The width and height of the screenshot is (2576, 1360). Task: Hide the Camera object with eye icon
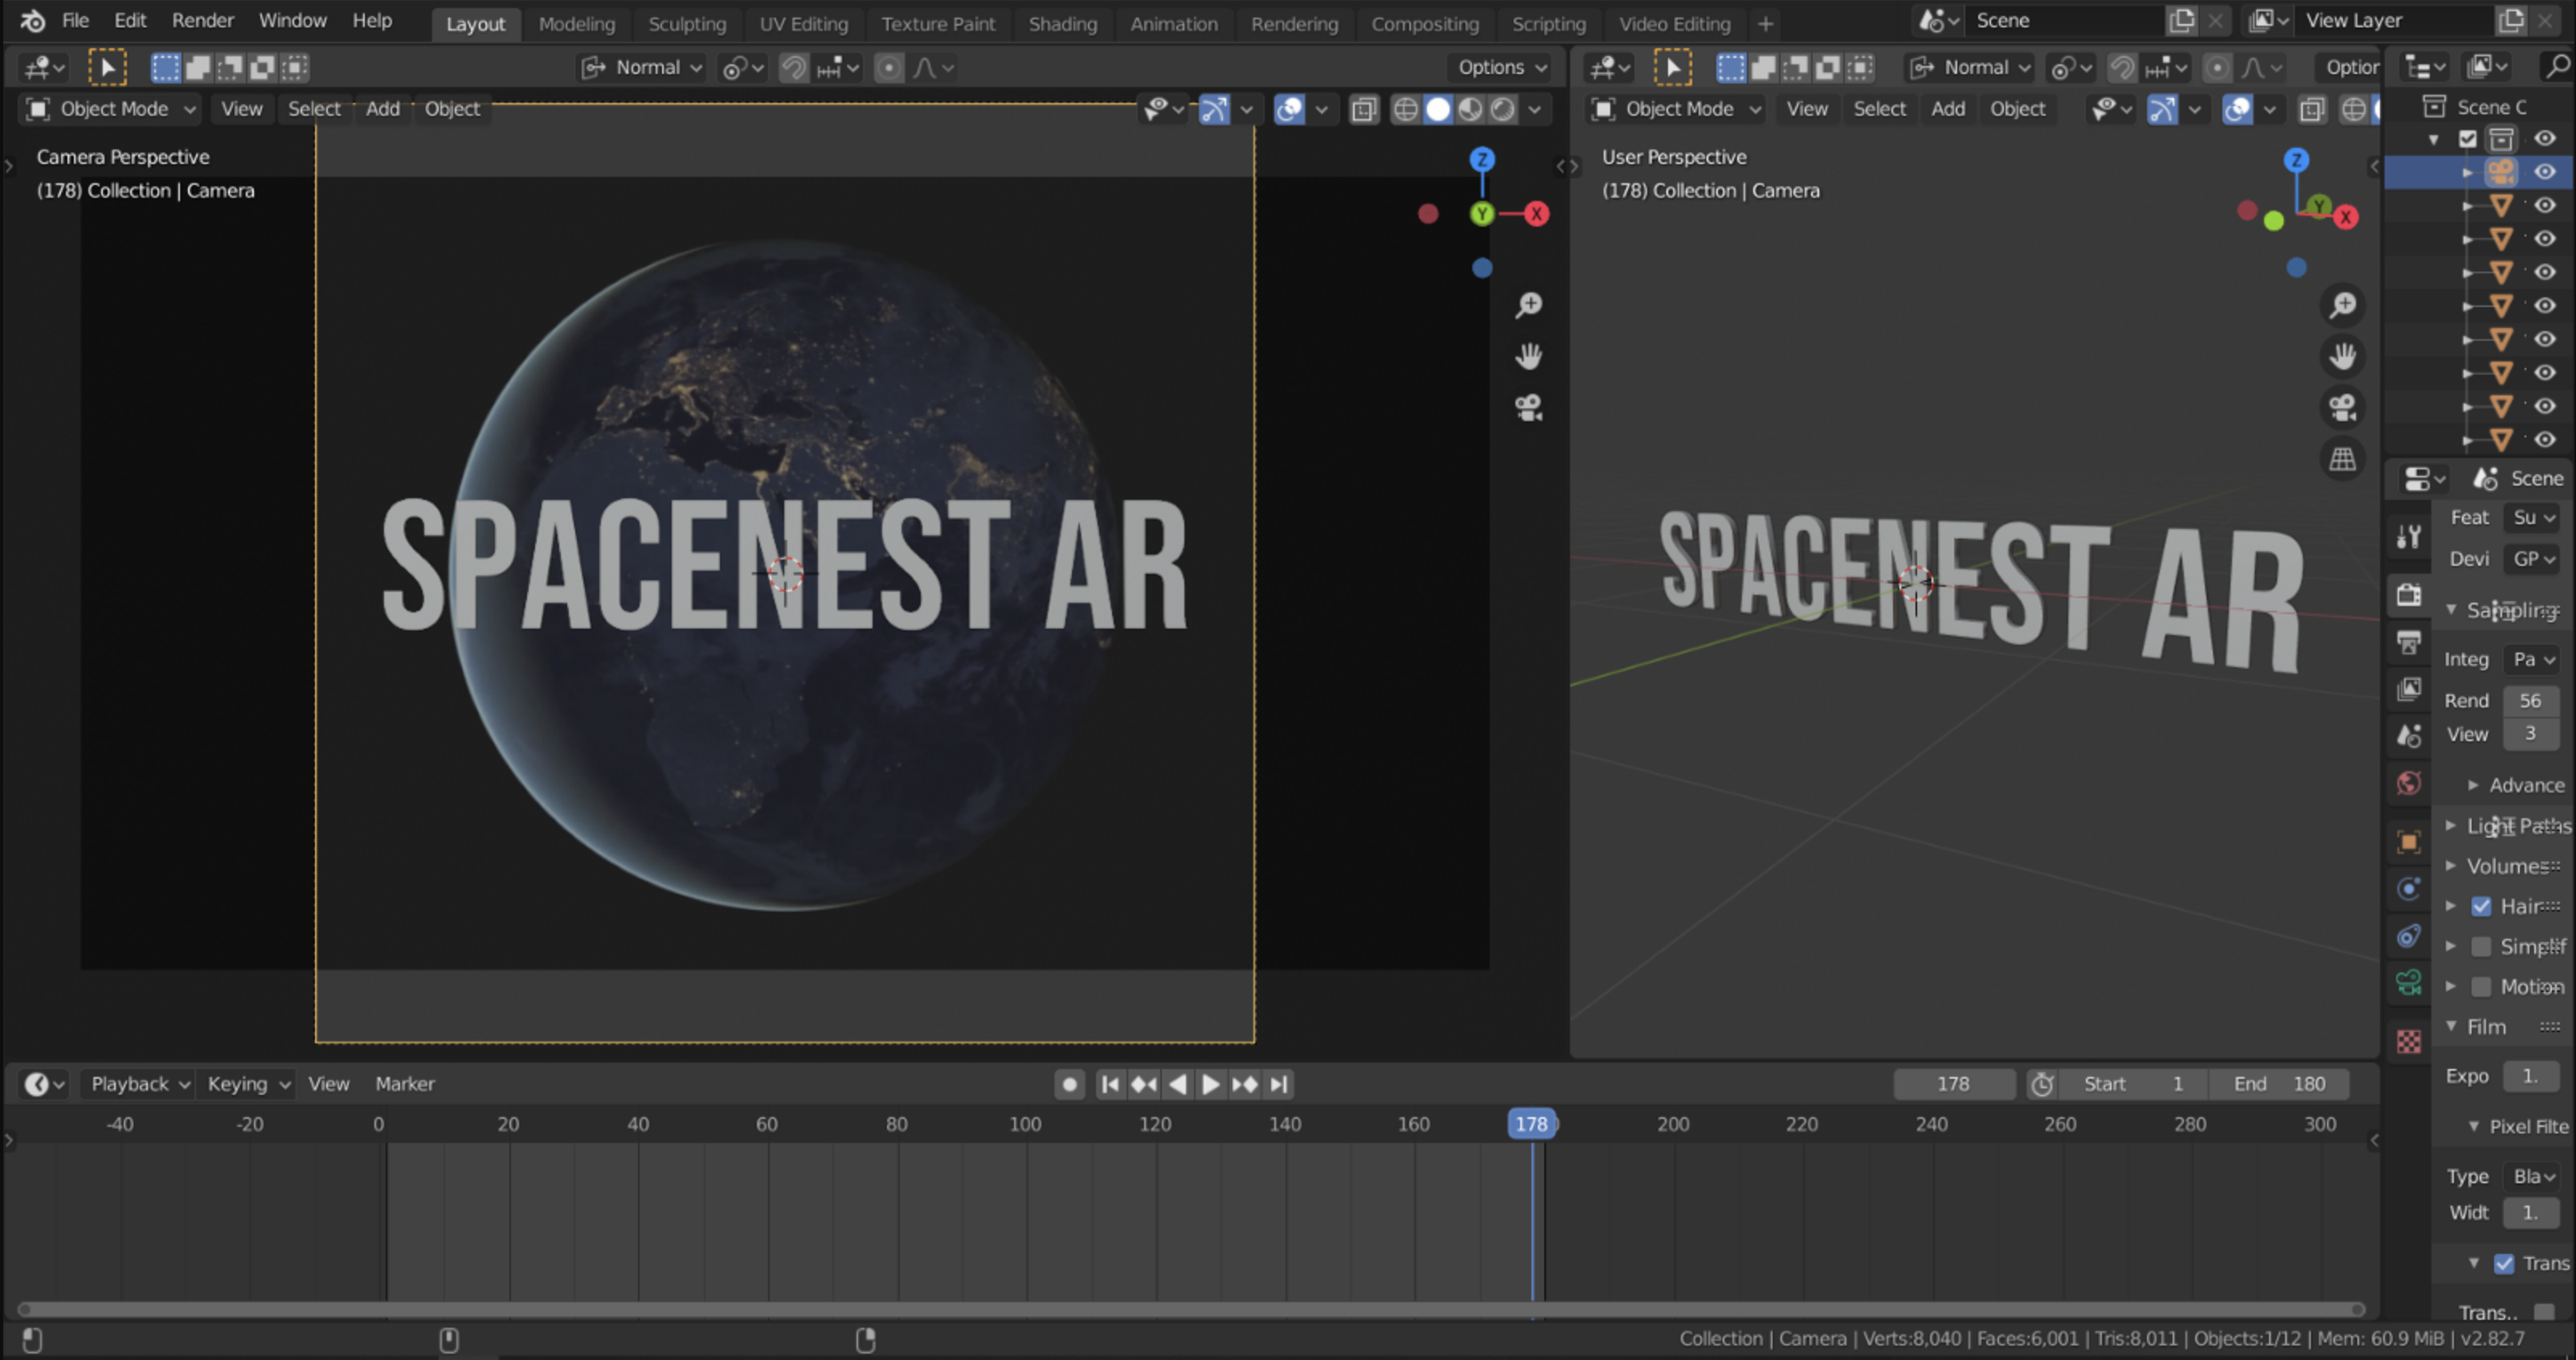(2544, 172)
